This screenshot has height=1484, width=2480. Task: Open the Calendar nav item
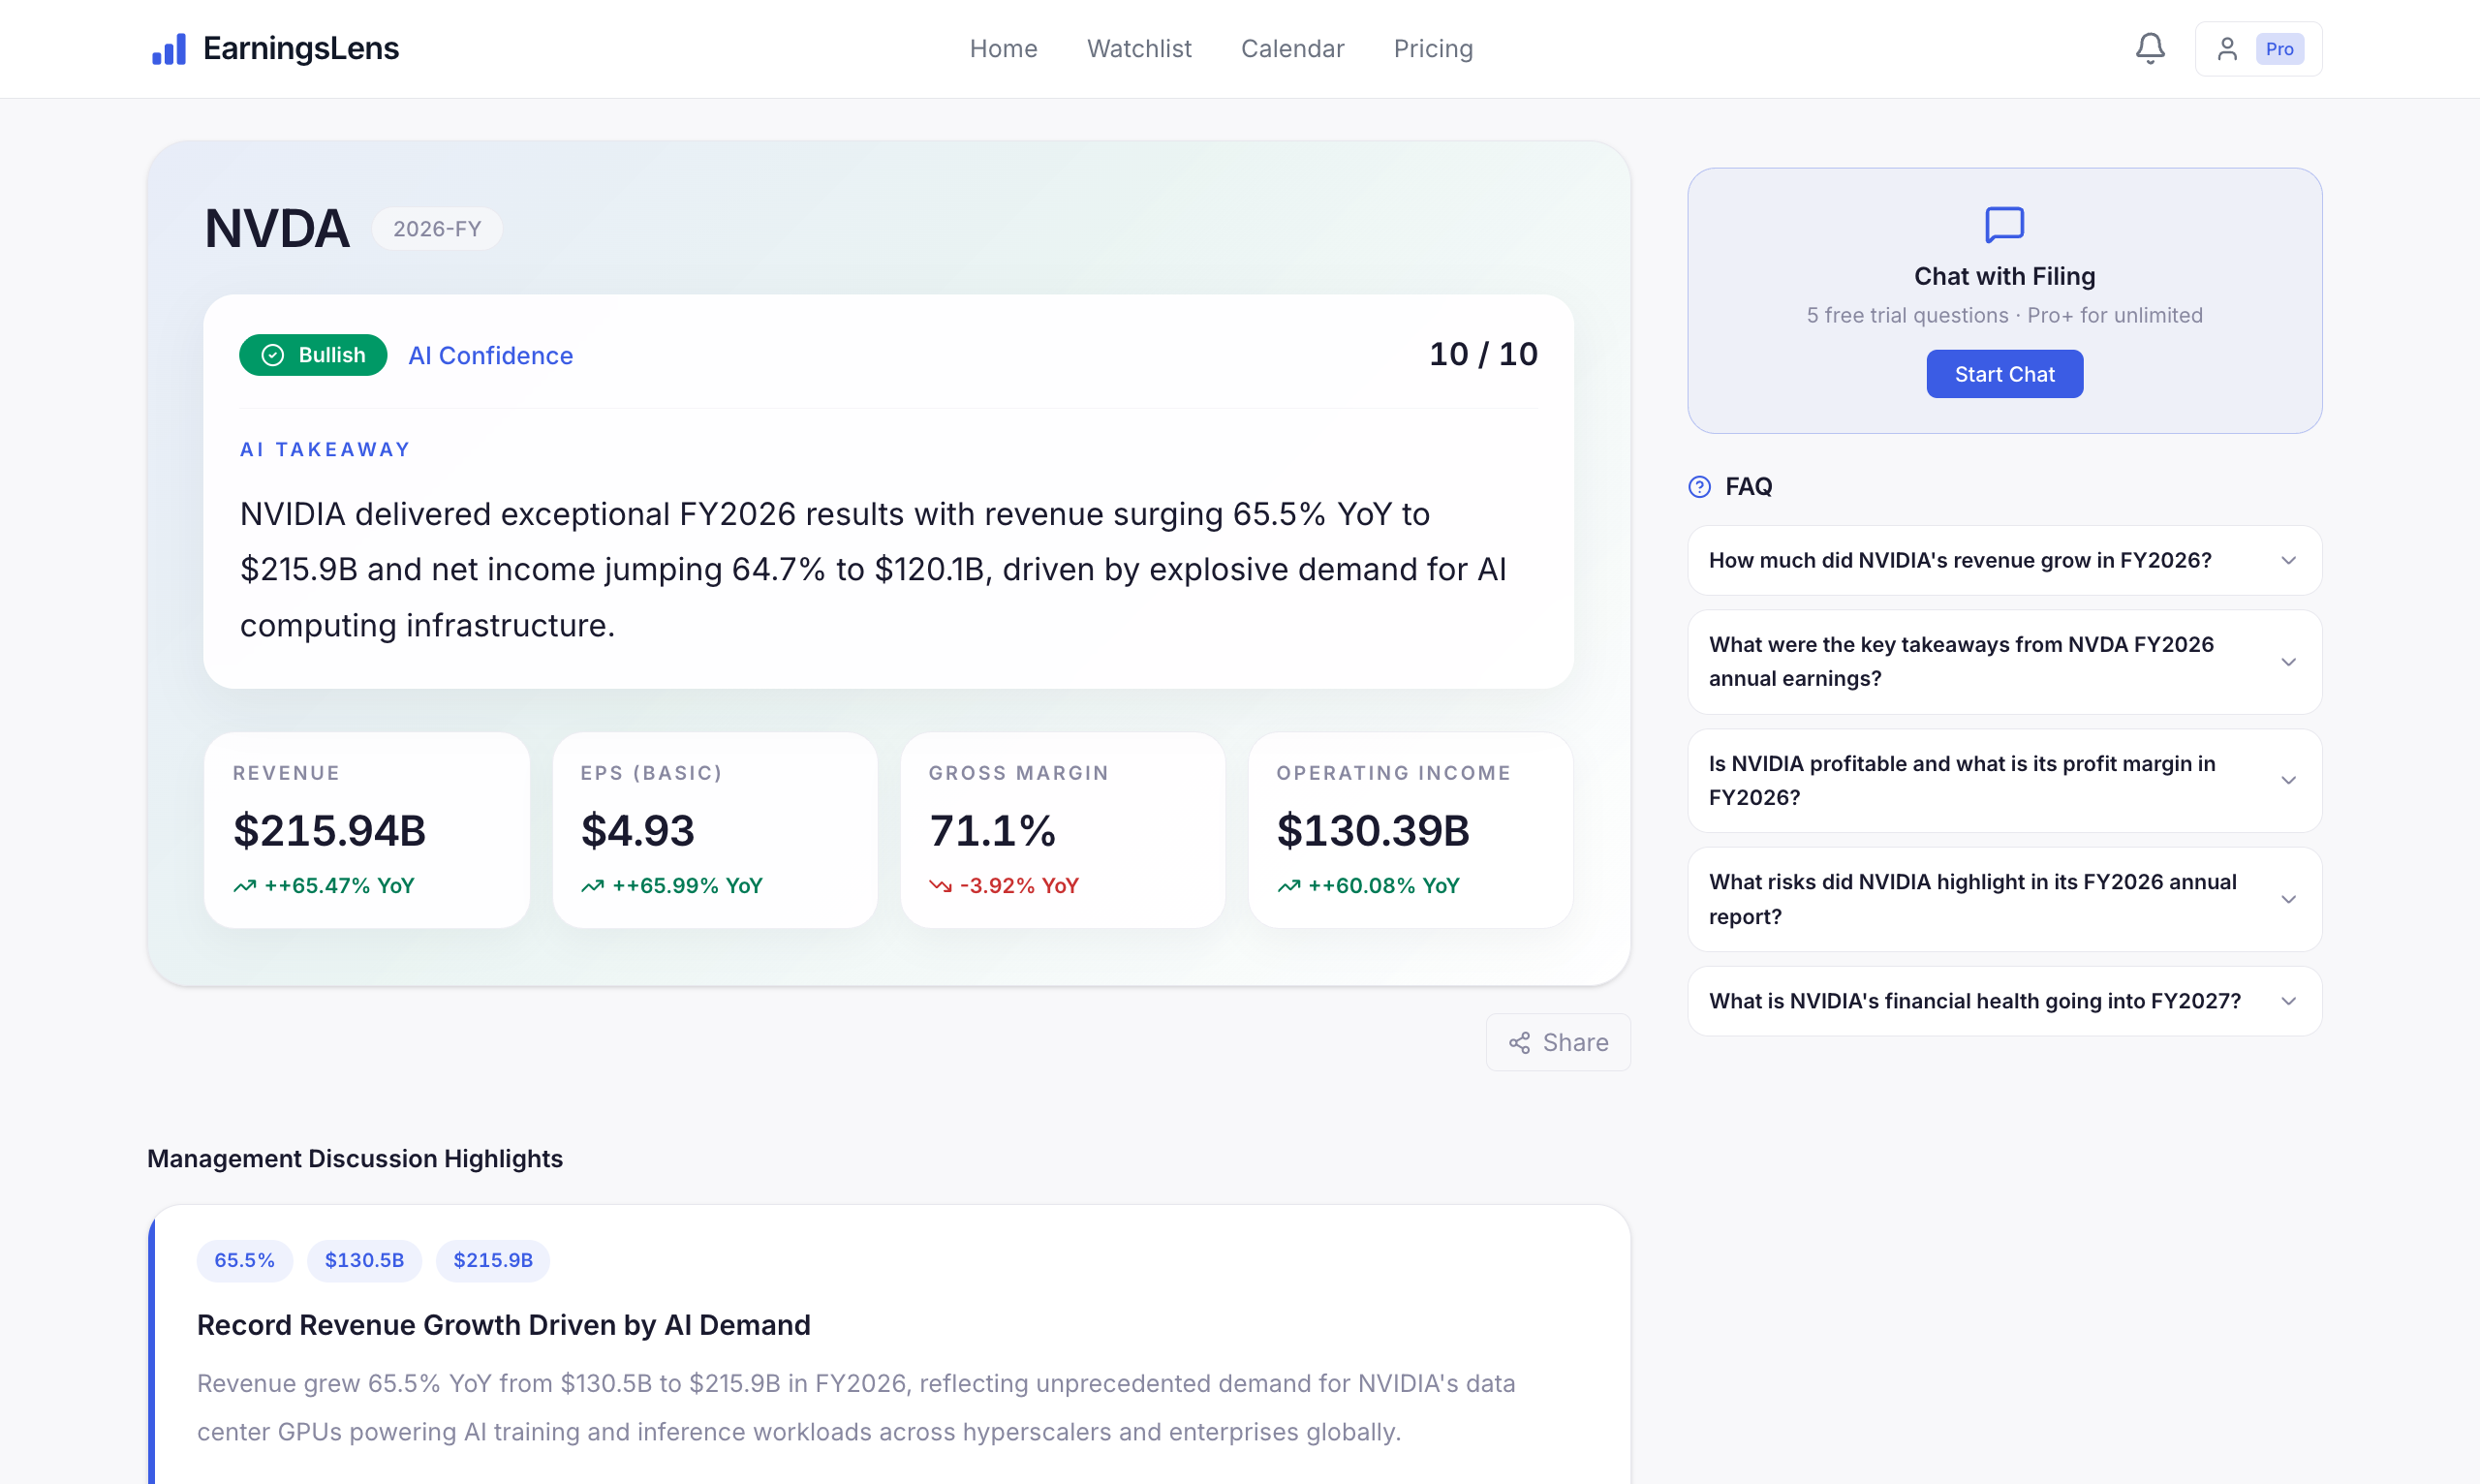(x=1291, y=49)
